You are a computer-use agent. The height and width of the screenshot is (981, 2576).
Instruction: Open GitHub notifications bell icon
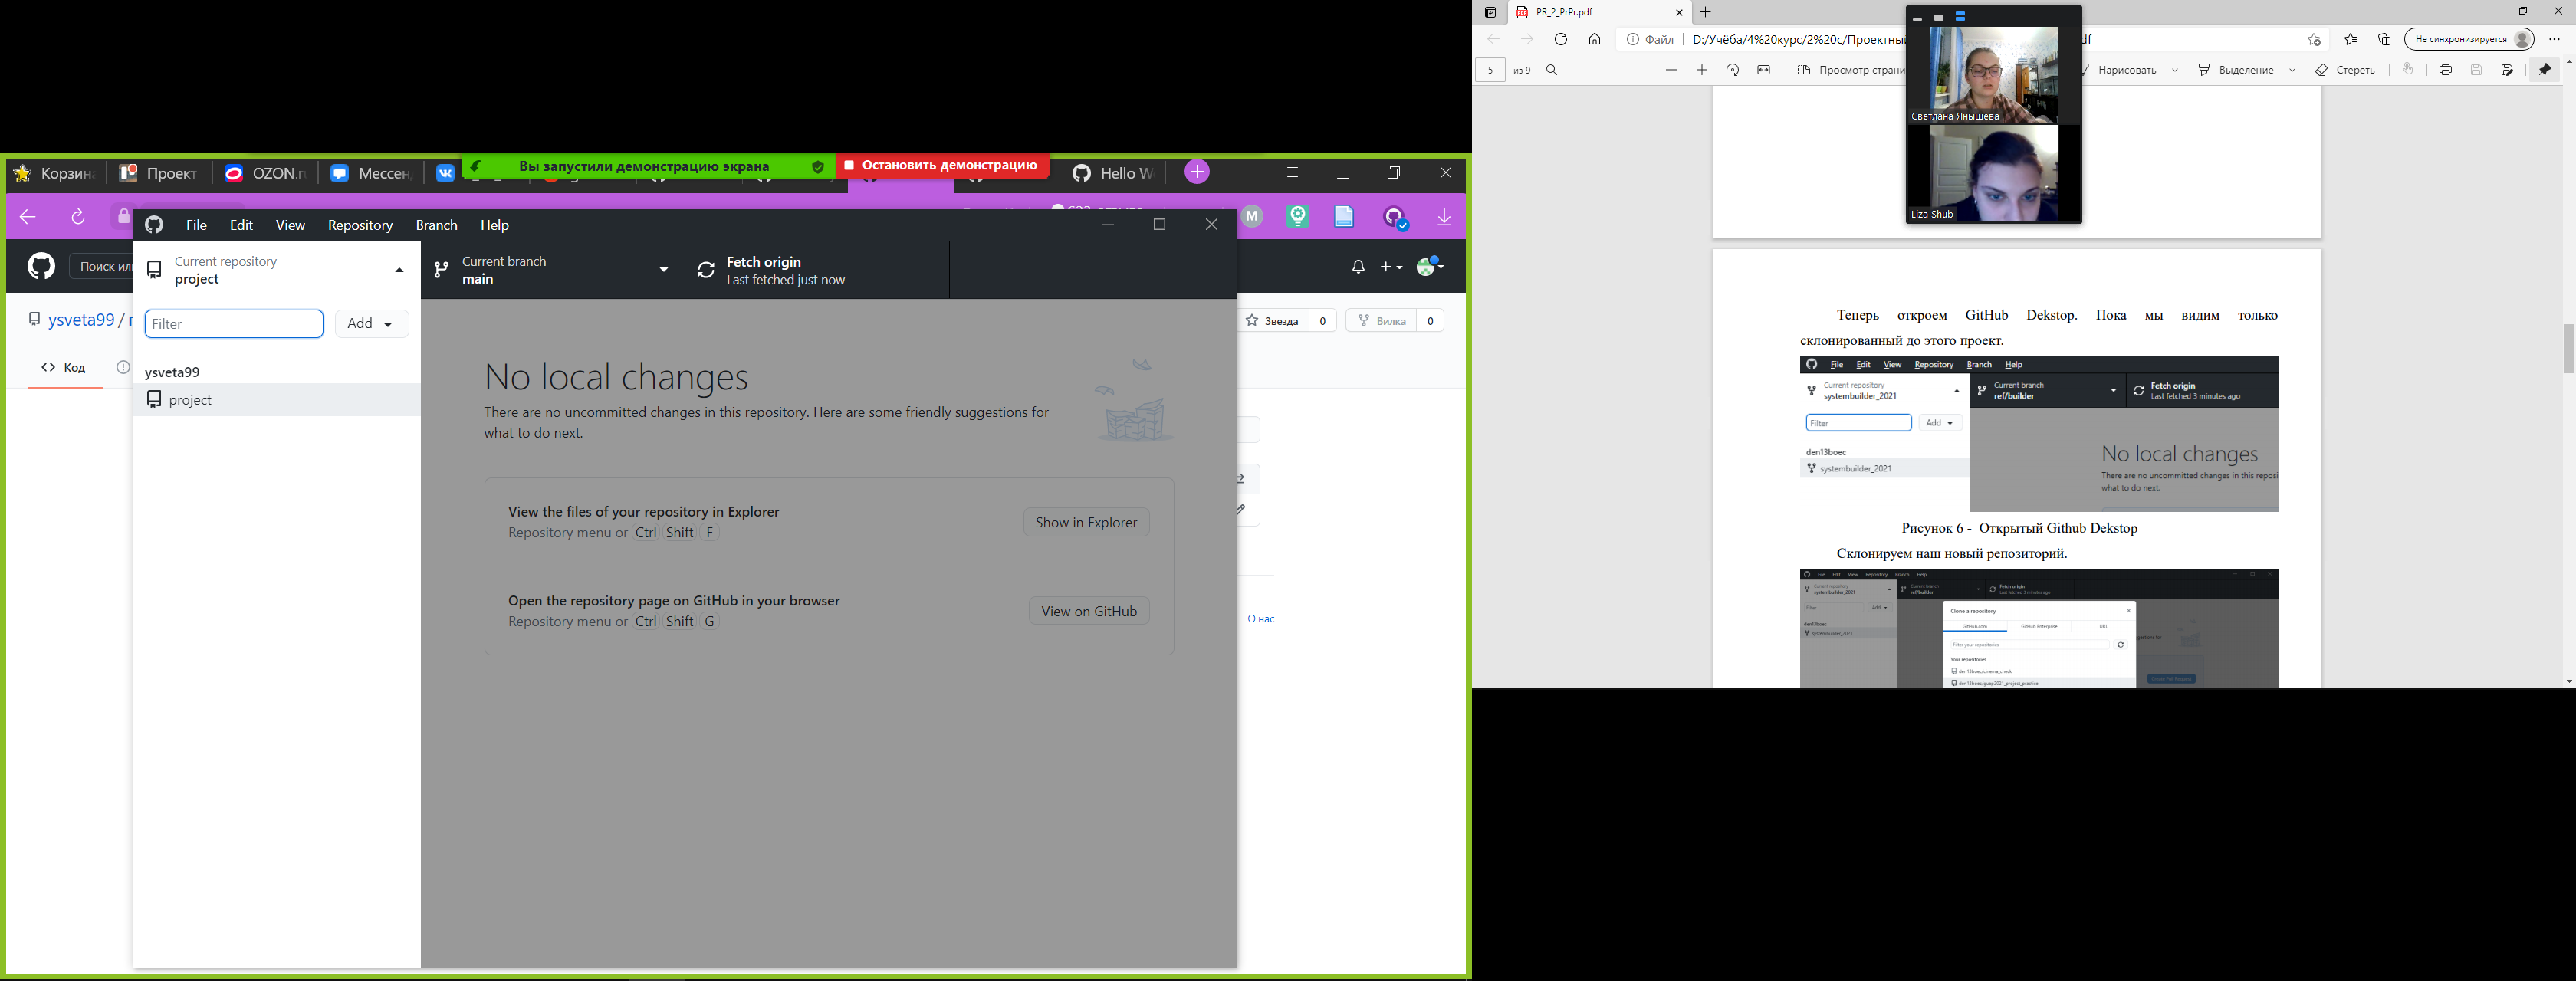[1358, 267]
